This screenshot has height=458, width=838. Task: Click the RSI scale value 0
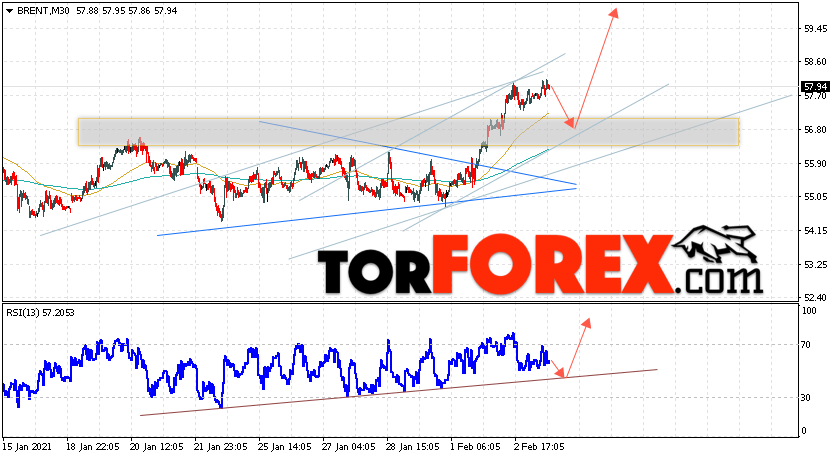[x=805, y=431]
